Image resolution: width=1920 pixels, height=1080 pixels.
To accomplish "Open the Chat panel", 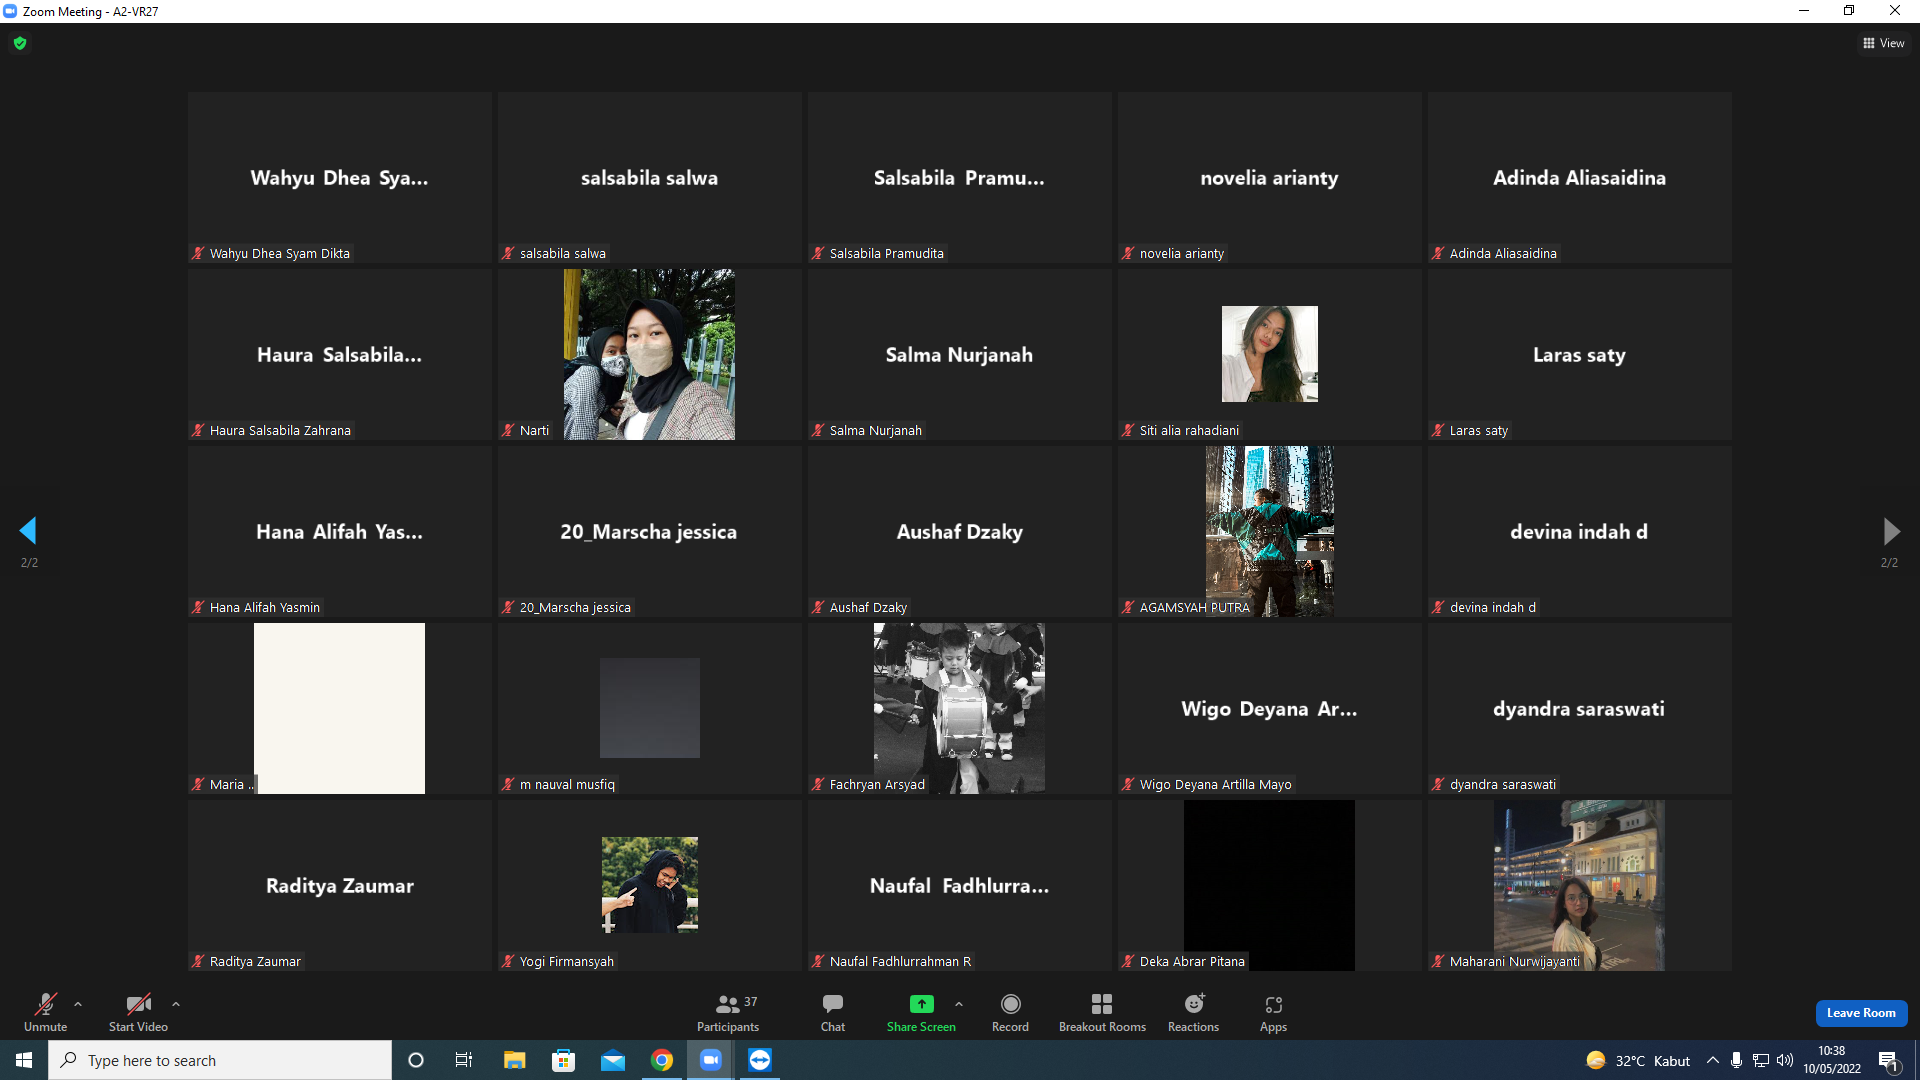I will point(833,1012).
